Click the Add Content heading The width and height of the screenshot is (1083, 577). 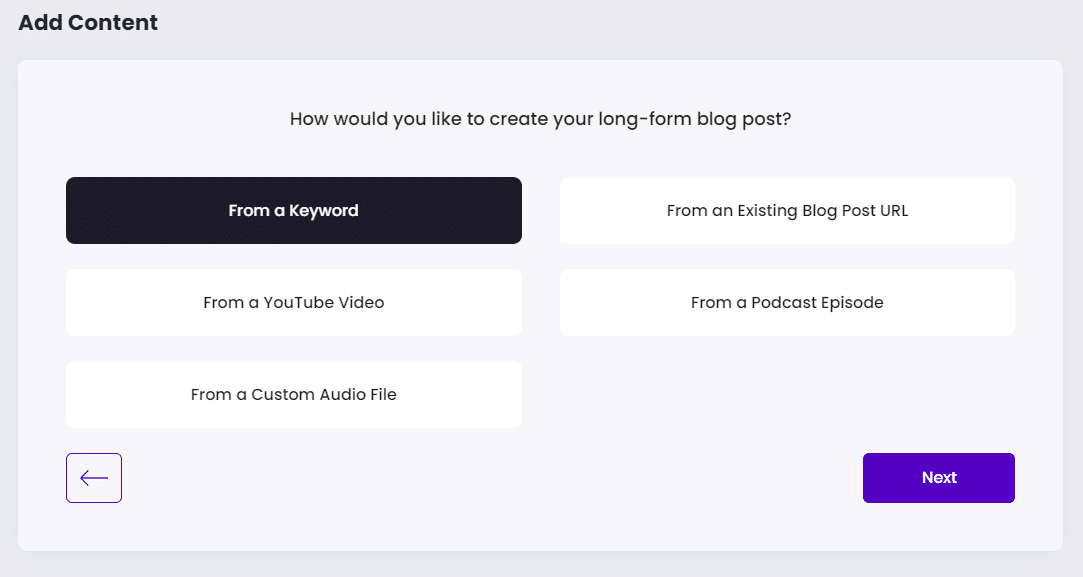(88, 22)
